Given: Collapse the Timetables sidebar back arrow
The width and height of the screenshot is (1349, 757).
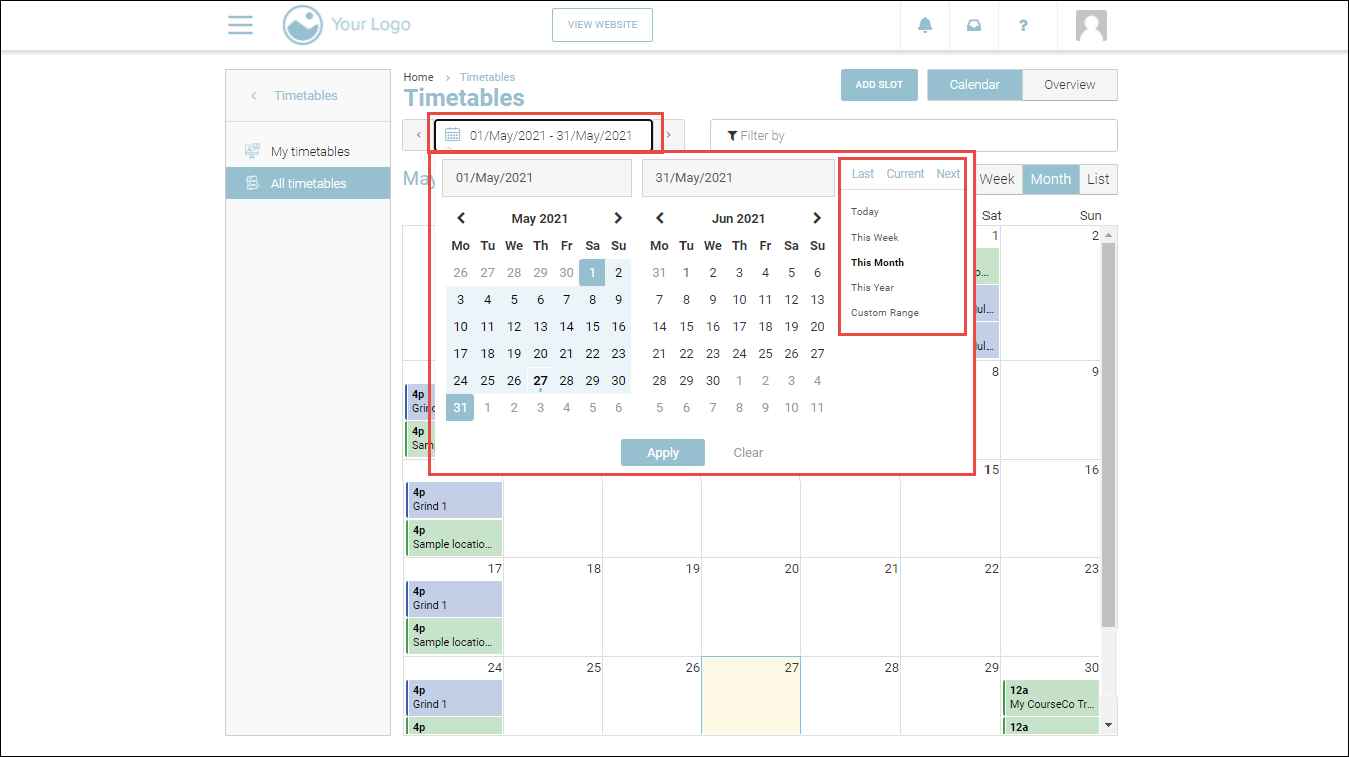Looking at the screenshot, I should (254, 96).
